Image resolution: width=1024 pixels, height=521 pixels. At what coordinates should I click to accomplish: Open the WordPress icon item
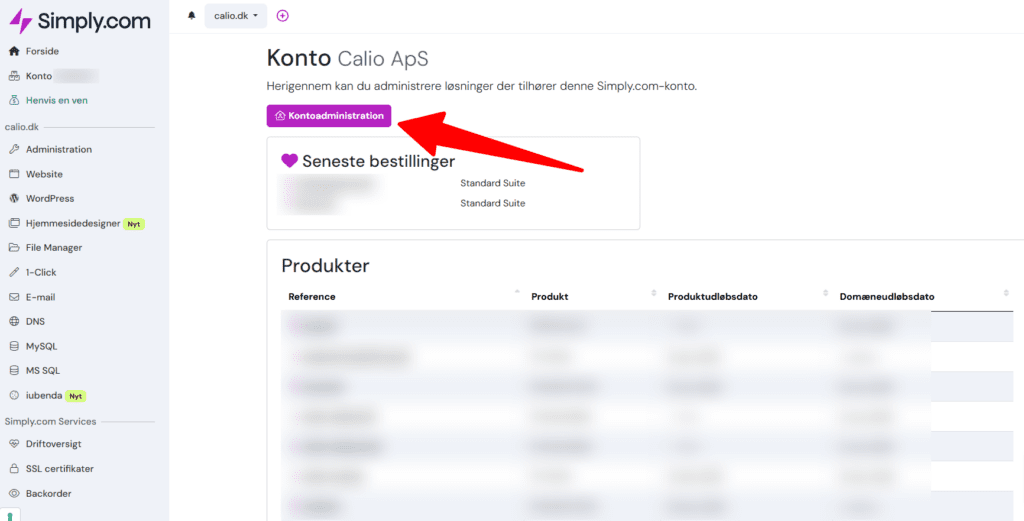click(x=50, y=198)
